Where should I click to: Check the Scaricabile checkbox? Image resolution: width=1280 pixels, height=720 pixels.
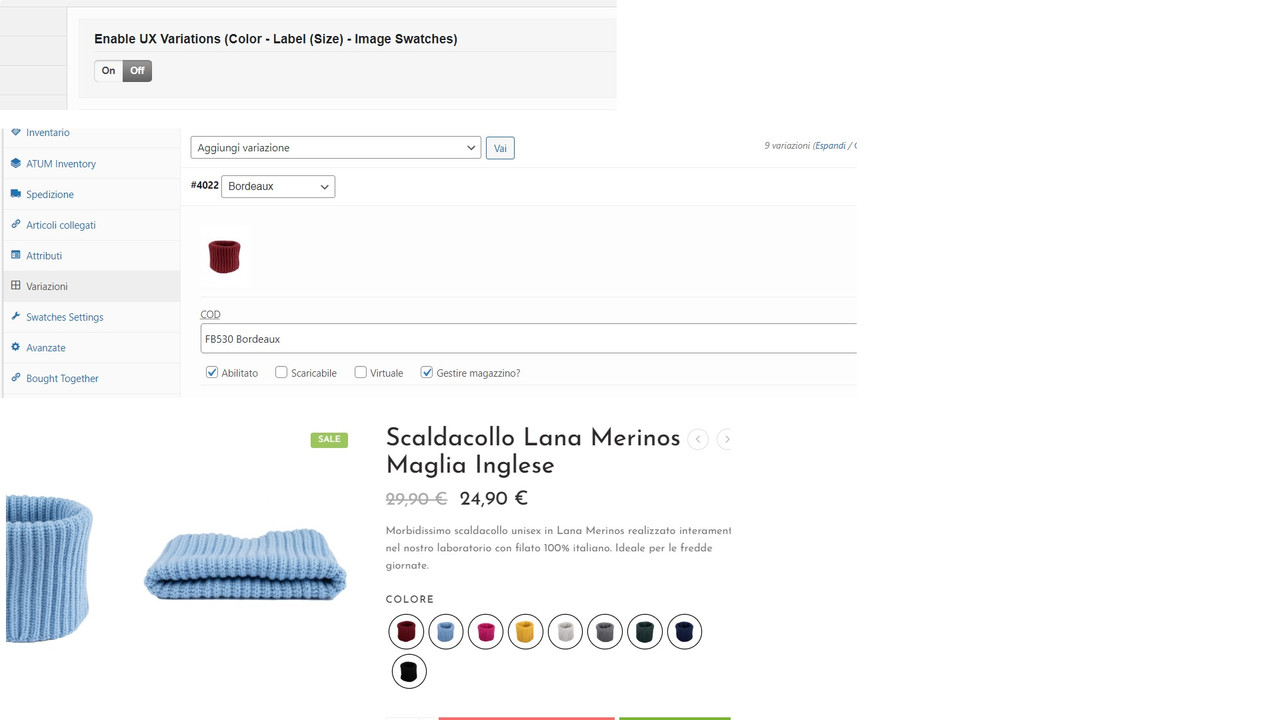coord(281,372)
